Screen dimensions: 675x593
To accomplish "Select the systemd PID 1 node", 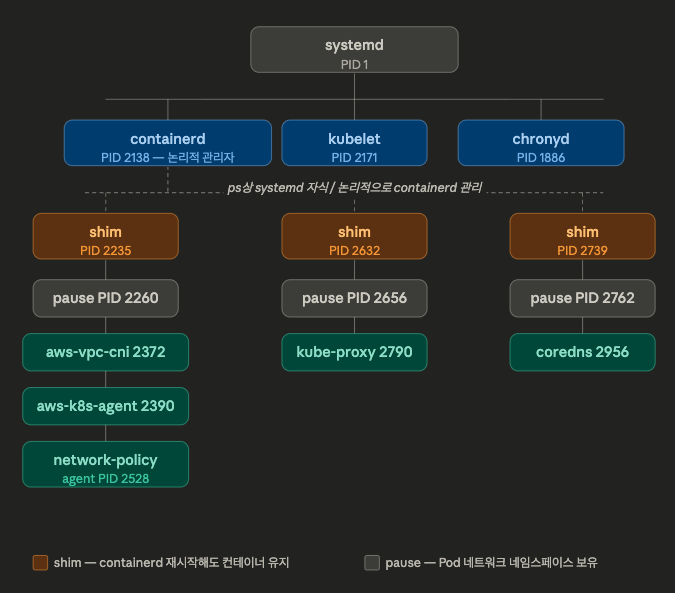I will 354,49.
